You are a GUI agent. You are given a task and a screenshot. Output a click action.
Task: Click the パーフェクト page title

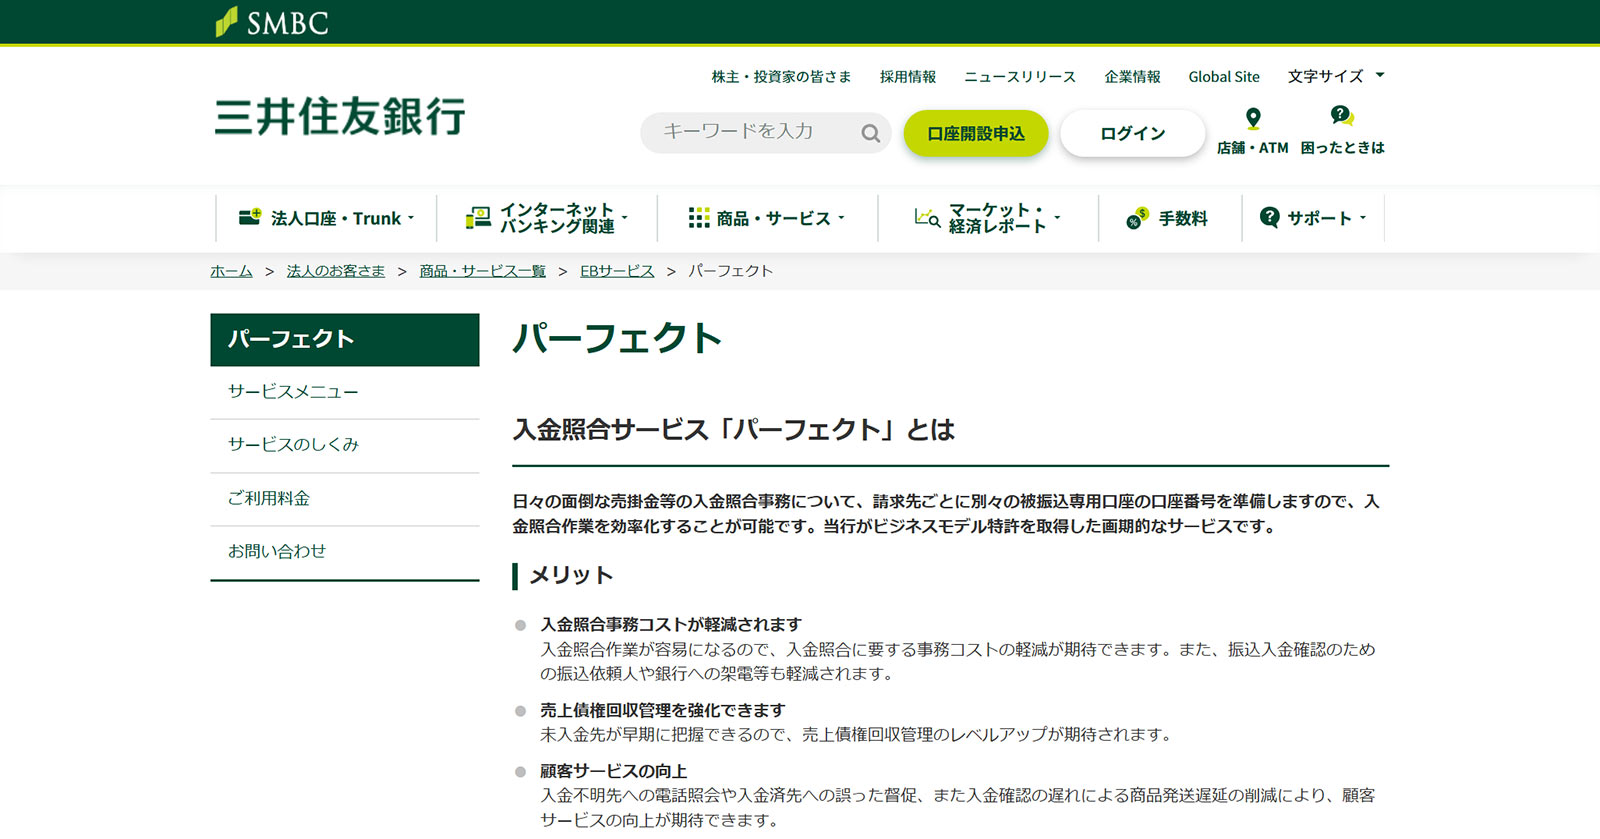click(x=617, y=338)
